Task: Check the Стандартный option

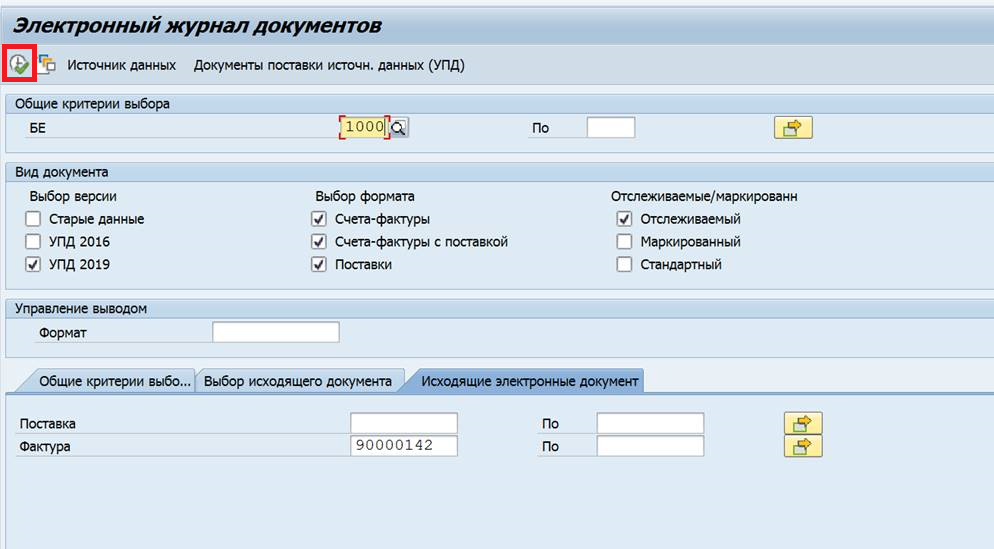Action: [624, 265]
